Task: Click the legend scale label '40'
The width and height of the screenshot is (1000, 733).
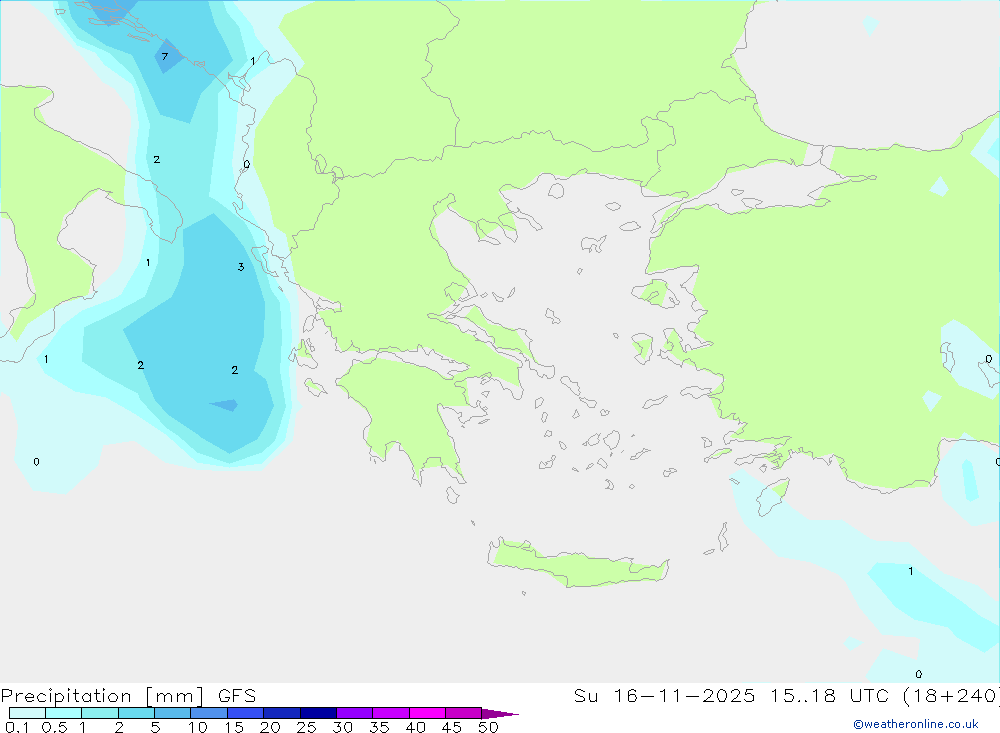Action: point(415,727)
